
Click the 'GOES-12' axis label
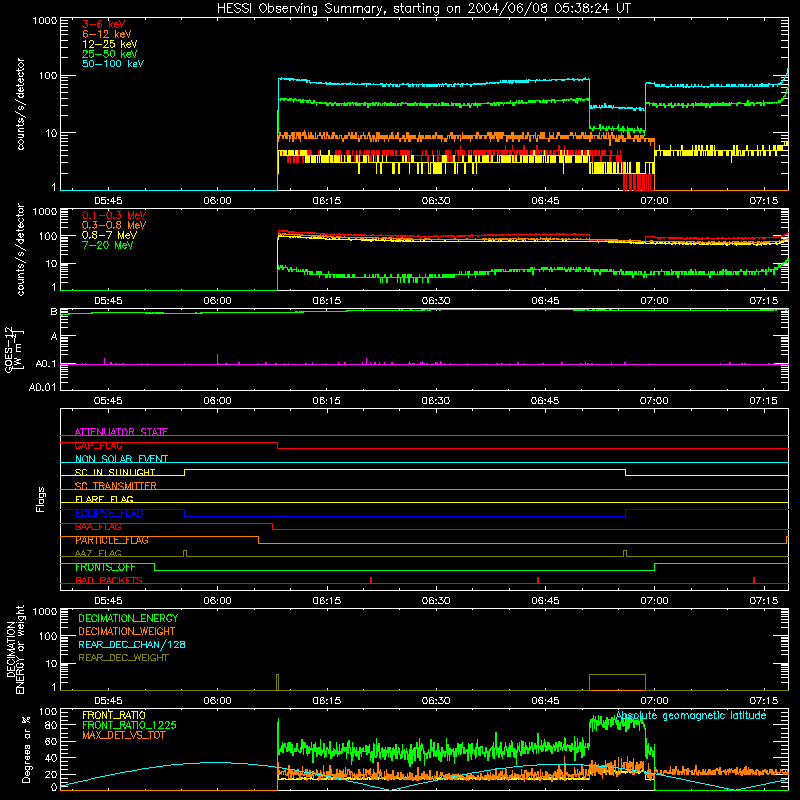coord(9,349)
